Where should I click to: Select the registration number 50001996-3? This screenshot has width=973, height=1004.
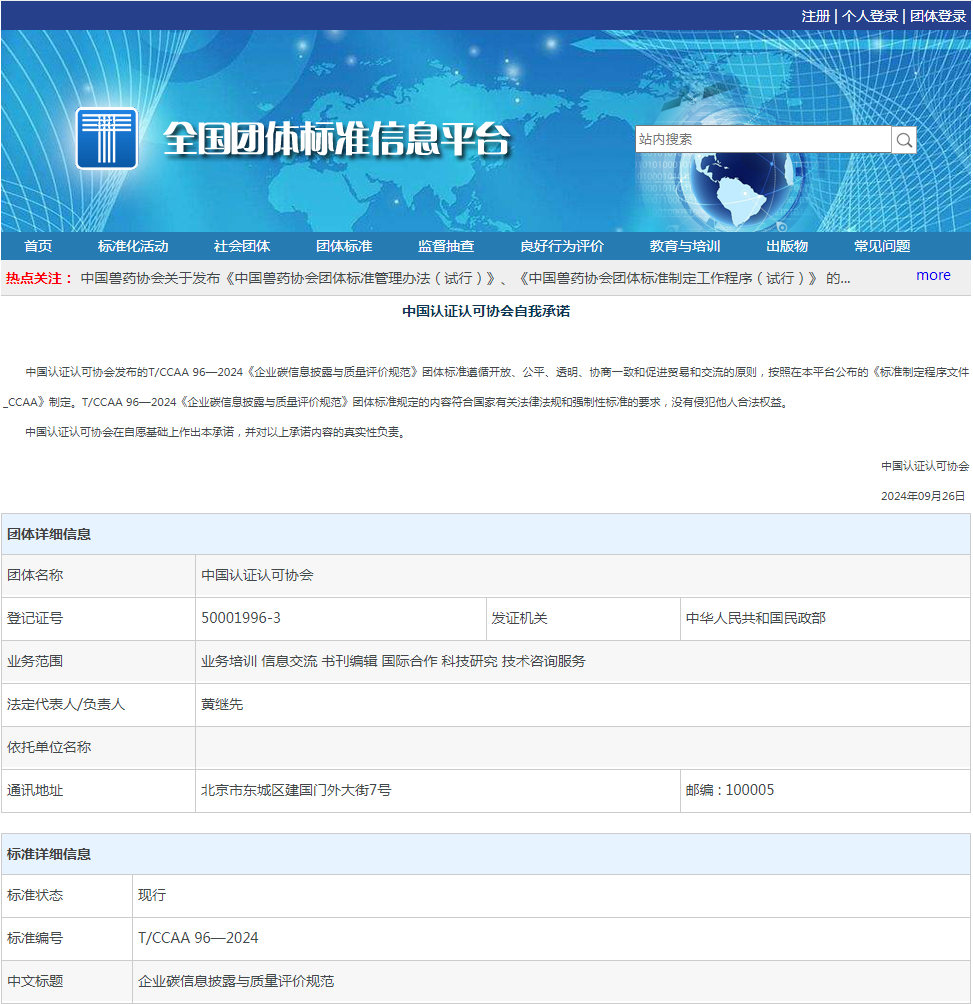(x=241, y=618)
